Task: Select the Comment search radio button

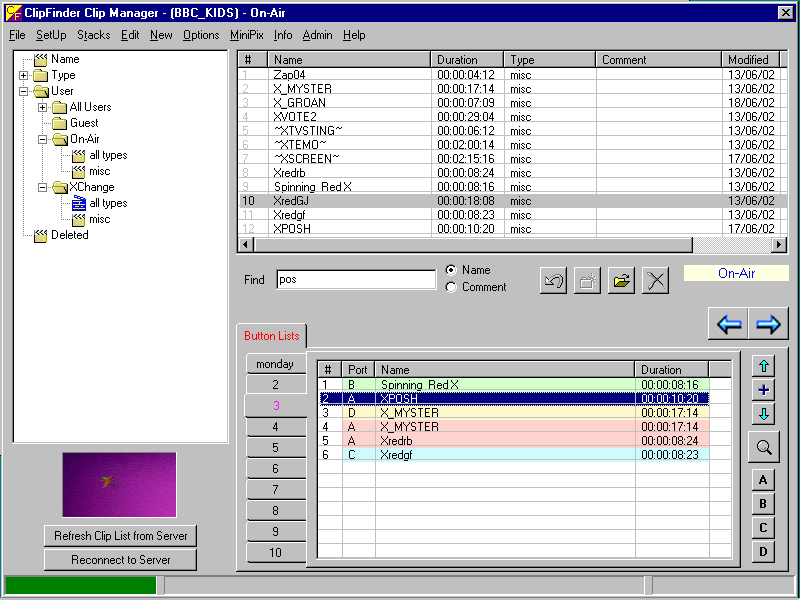Action: click(451, 287)
